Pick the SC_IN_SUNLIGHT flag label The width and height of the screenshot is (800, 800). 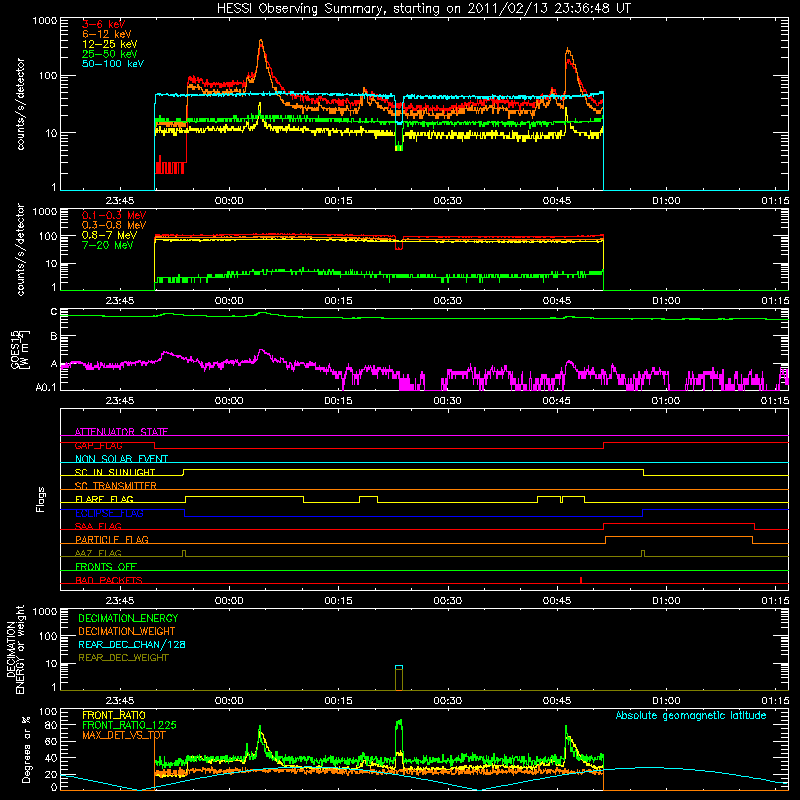pos(115,472)
